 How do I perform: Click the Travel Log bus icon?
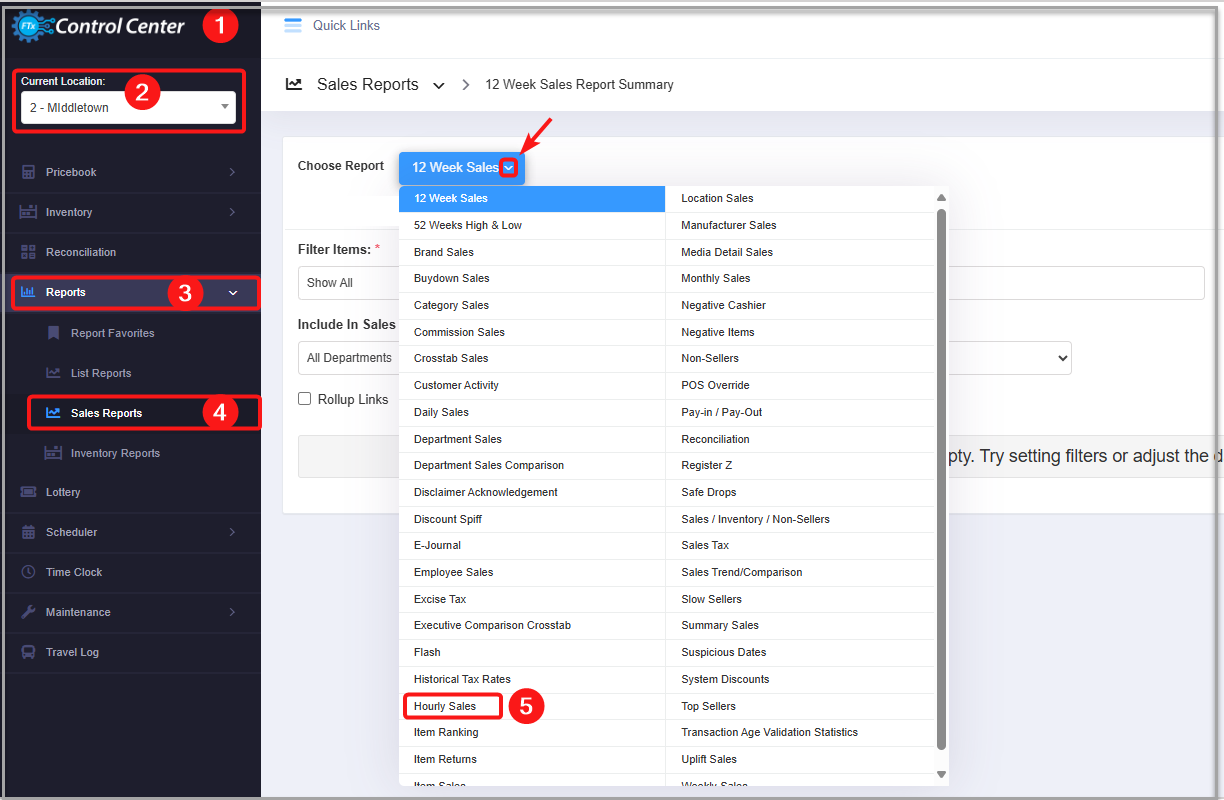pos(28,652)
